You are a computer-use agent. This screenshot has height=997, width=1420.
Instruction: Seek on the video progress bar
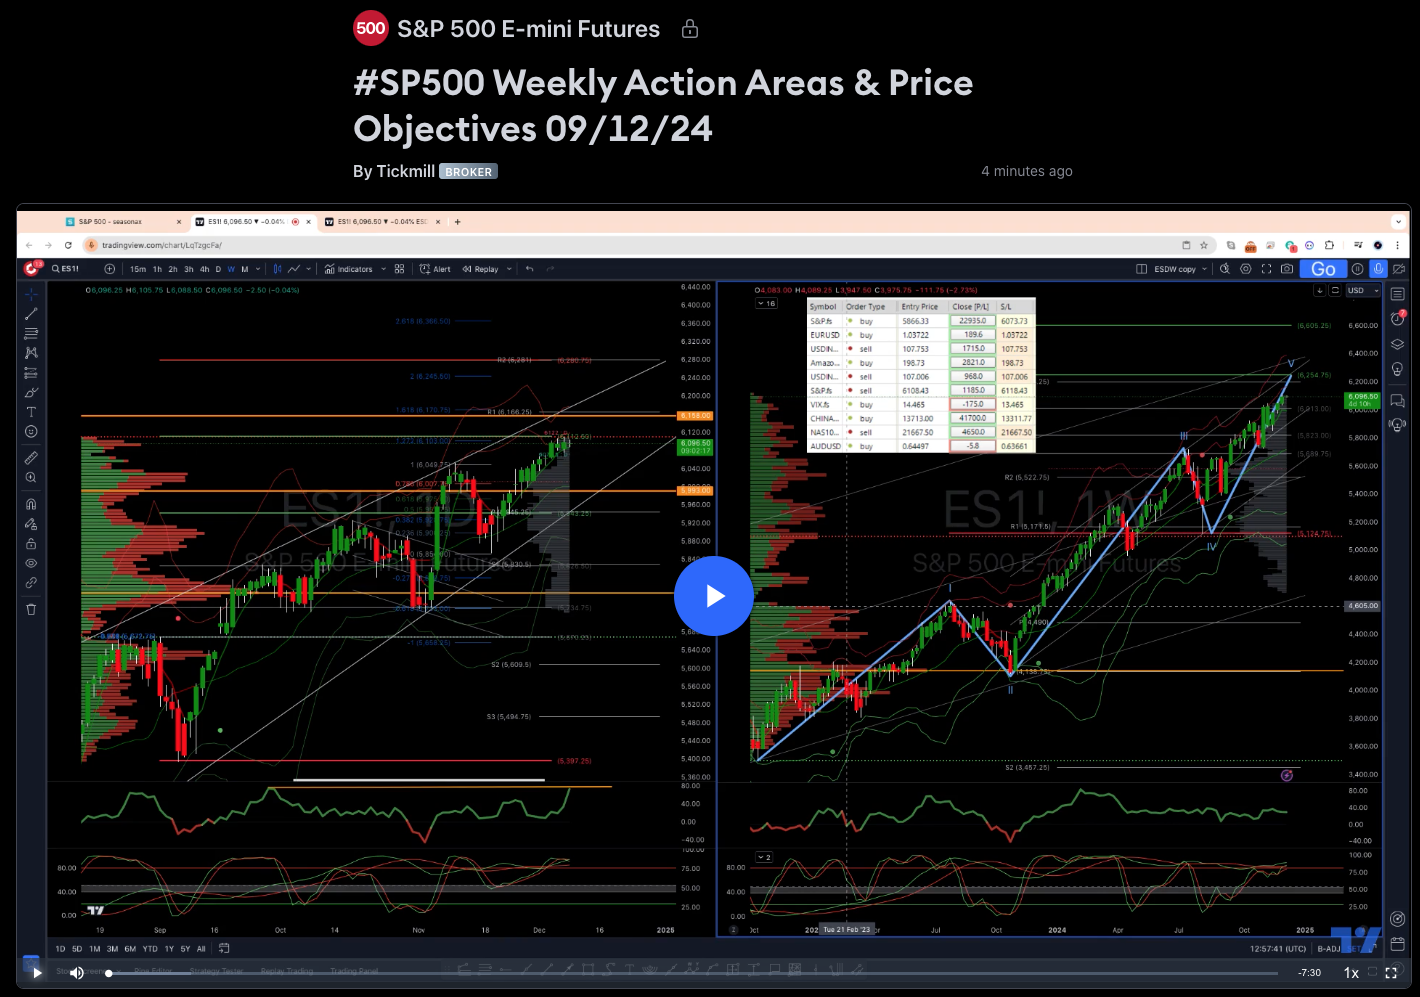(692, 973)
